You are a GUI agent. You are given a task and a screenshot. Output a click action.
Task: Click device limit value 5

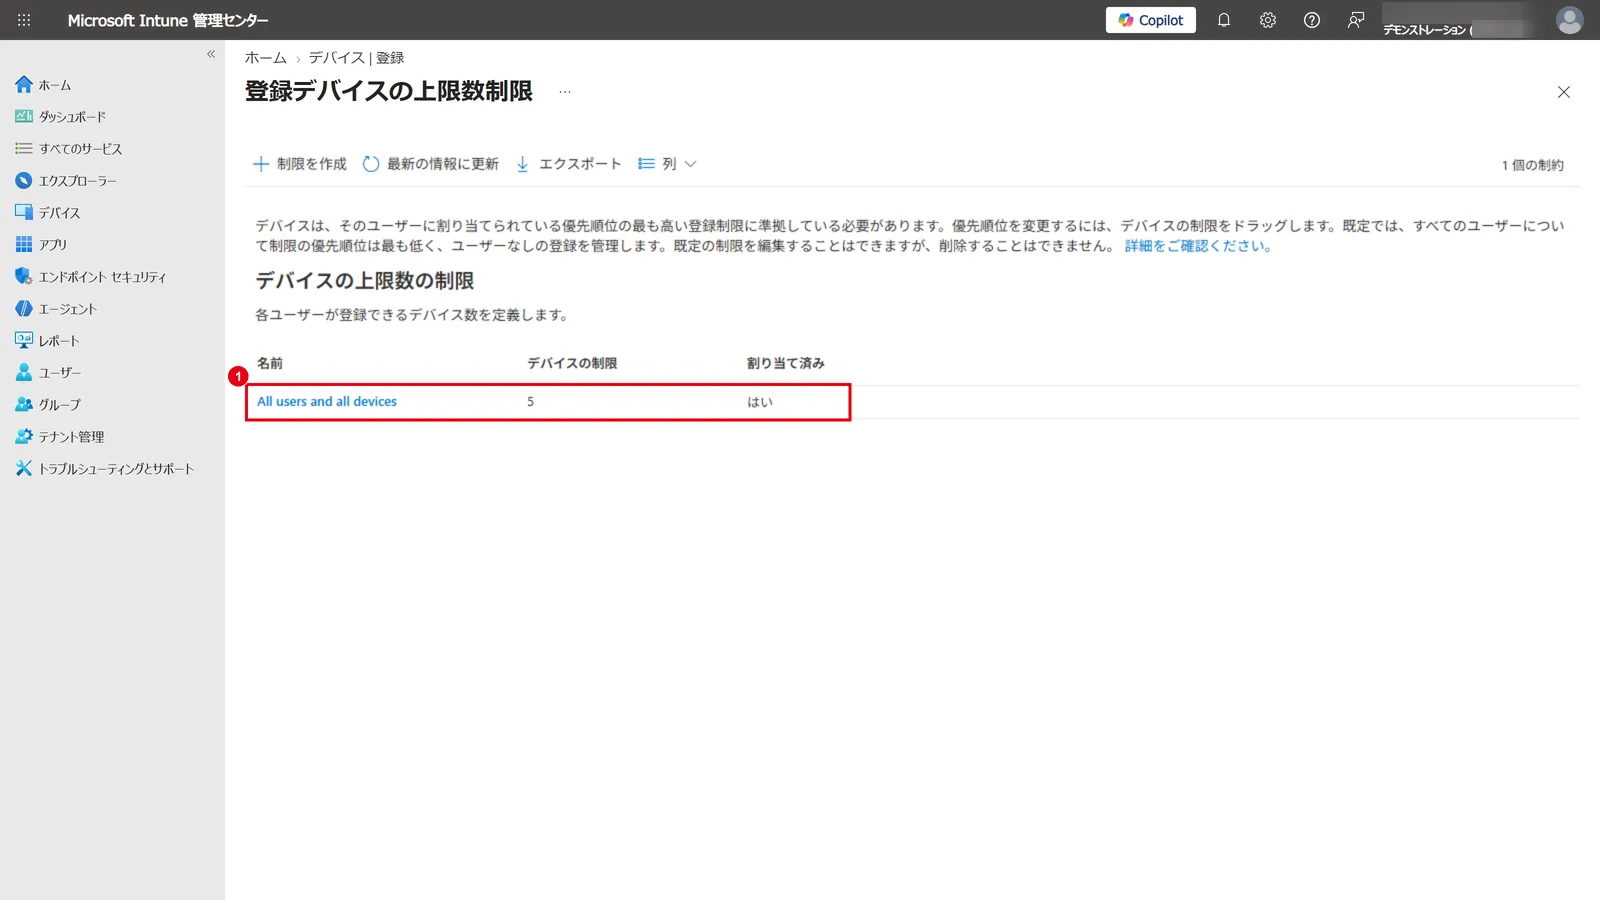pyautogui.click(x=531, y=402)
